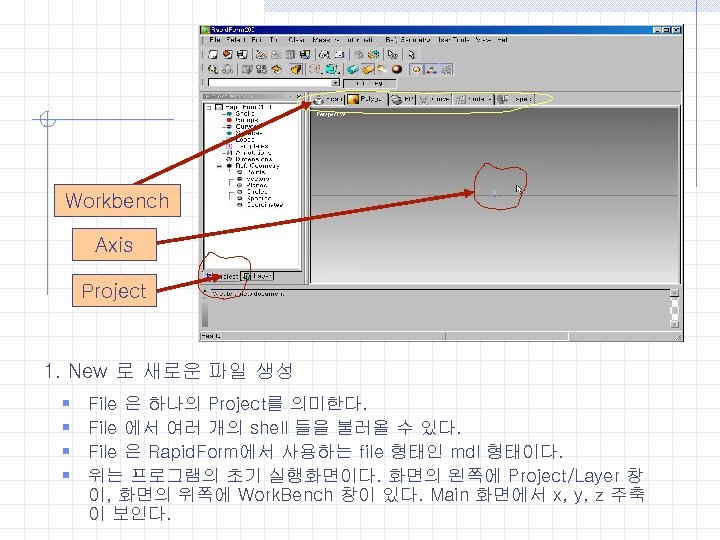Select the Dimensions item in the project tree
The height and width of the screenshot is (540, 720).
(253, 159)
